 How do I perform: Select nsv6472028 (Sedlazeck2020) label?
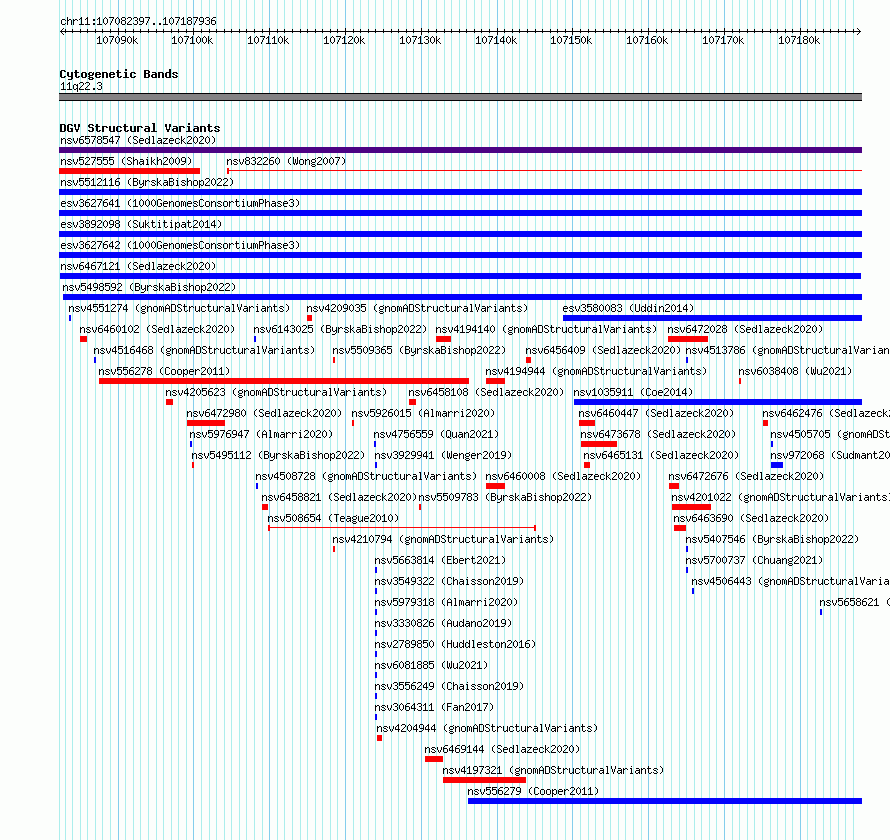(x=745, y=329)
